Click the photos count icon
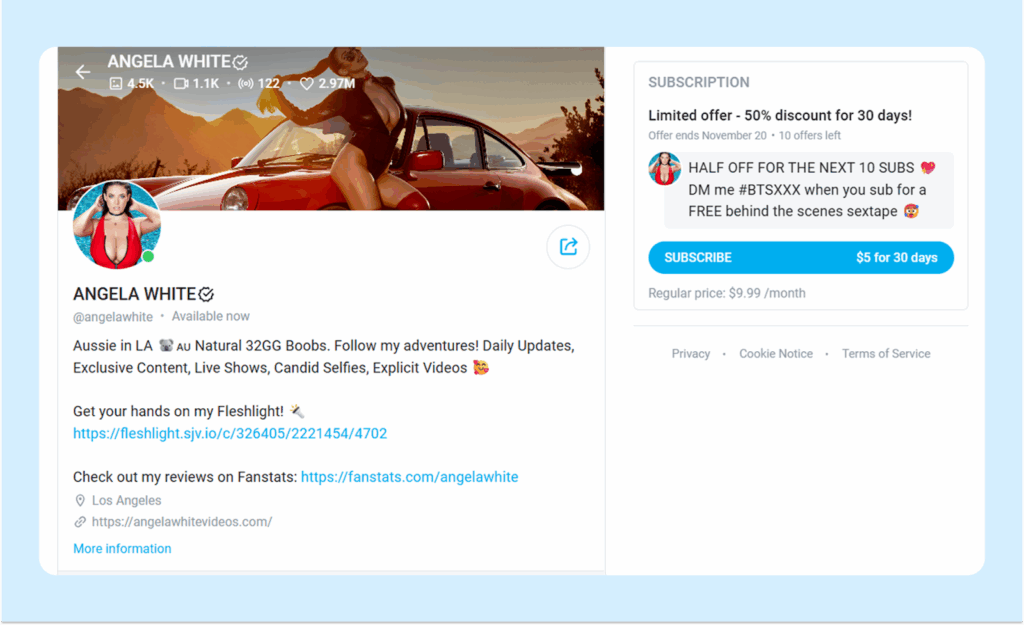Viewport: 1024px width, 625px height. [115, 83]
